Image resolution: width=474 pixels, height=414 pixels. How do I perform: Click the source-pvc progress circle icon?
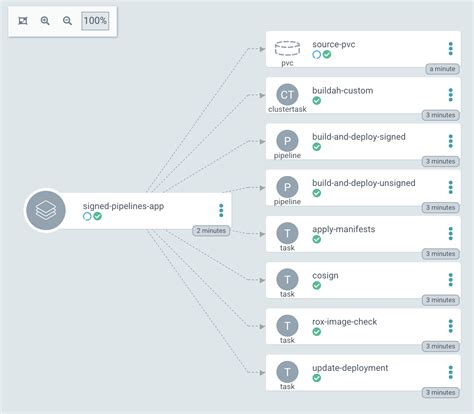(x=317, y=54)
